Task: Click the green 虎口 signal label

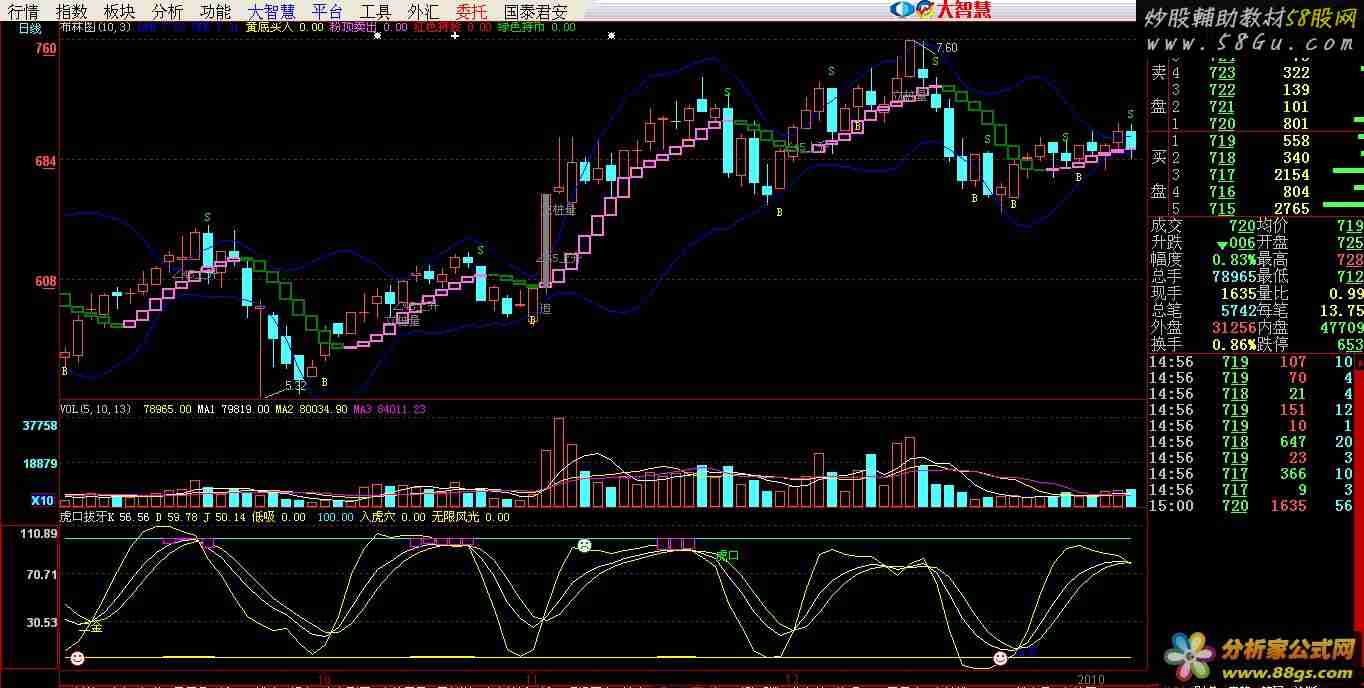Action: tap(727, 554)
